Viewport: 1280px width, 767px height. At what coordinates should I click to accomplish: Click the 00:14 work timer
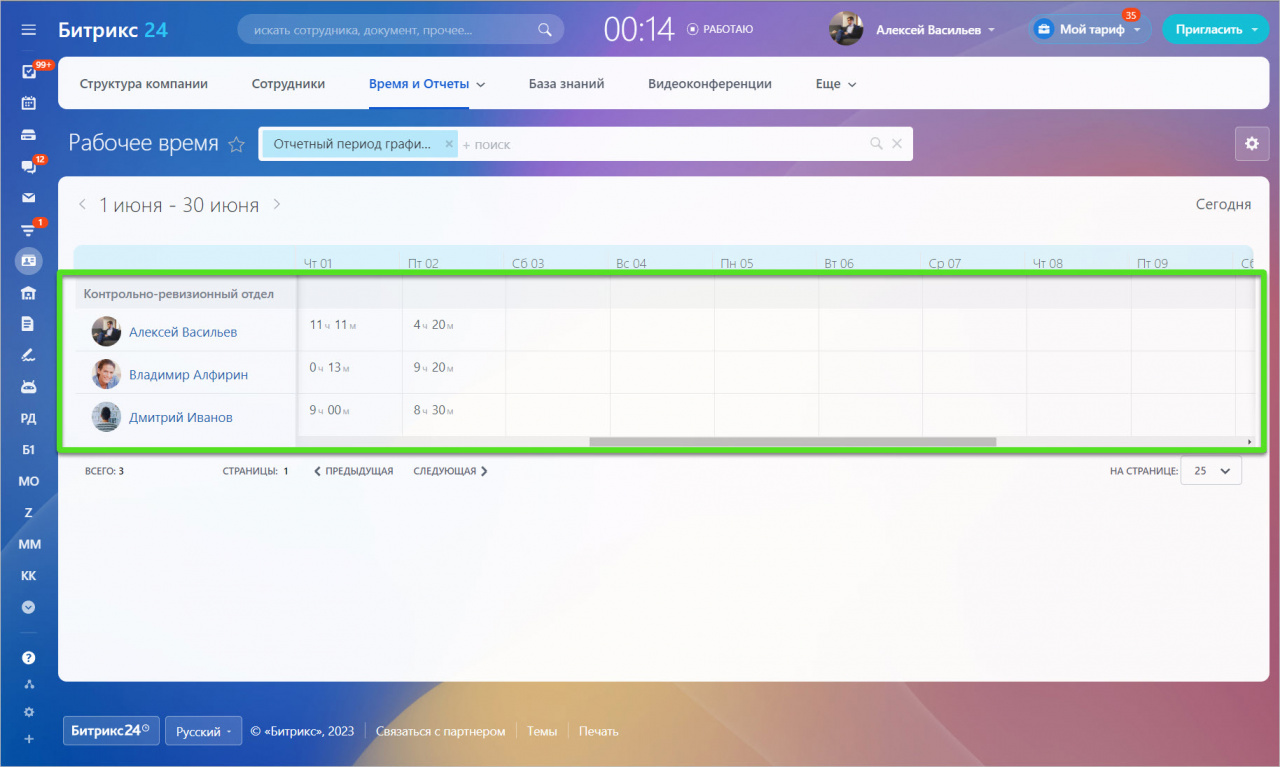639,30
